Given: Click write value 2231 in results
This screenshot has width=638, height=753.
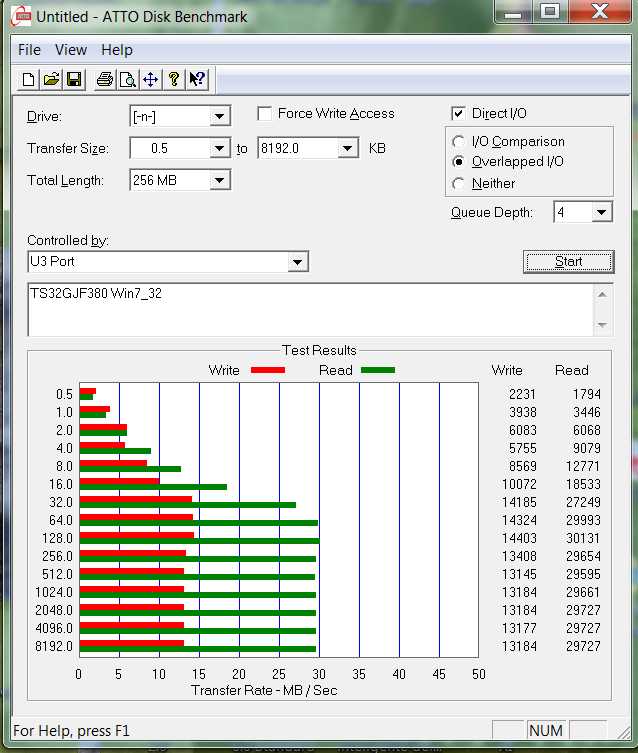Looking at the screenshot, I should (x=522, y=394).
